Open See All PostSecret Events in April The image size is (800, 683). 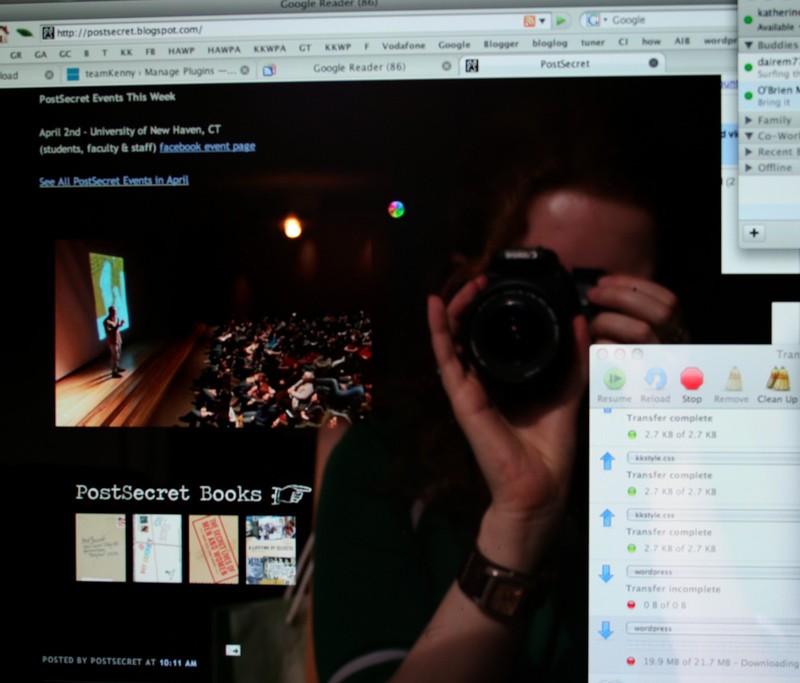[x=114, y=181]
